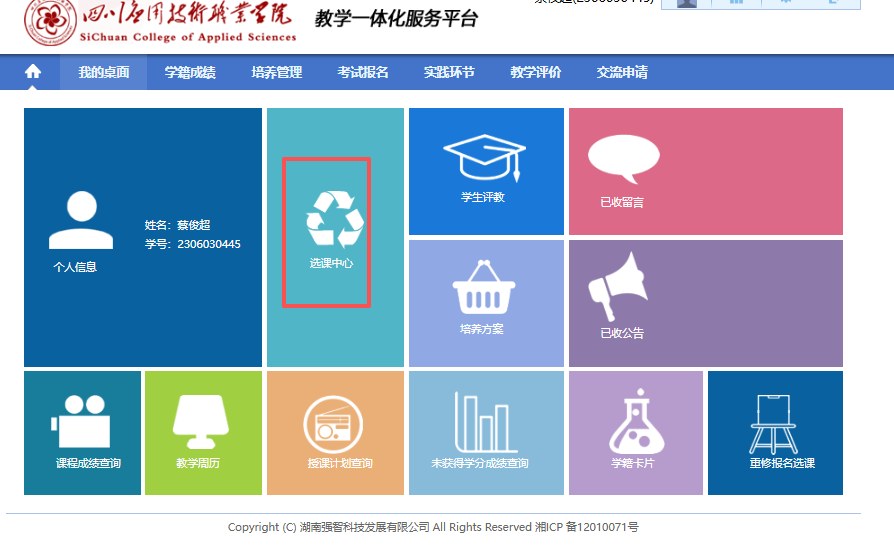The height and width of the screenshot is (549, 894).
Task: Open the 考试报名 menu
Action: 363,72
